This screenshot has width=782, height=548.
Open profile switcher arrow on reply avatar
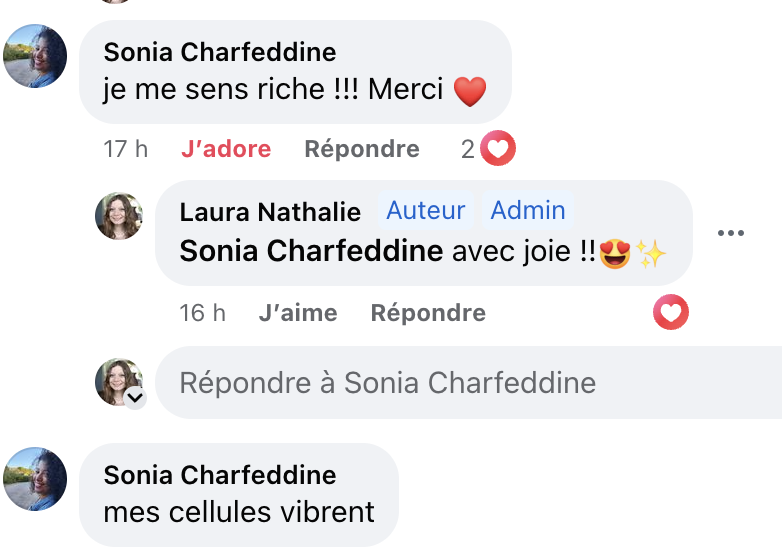coord(135,398)
